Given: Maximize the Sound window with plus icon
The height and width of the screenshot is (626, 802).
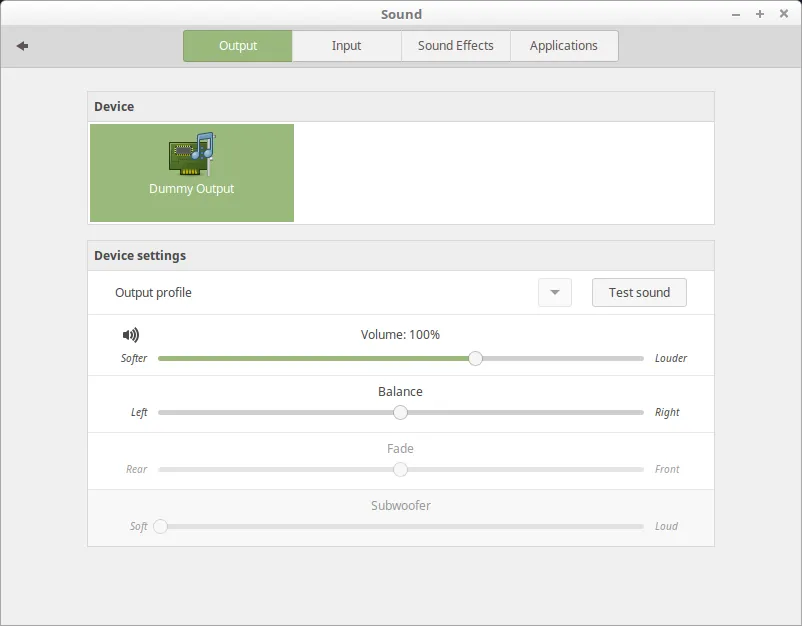Looking at the screenshot, I should [x=760, y=14].
